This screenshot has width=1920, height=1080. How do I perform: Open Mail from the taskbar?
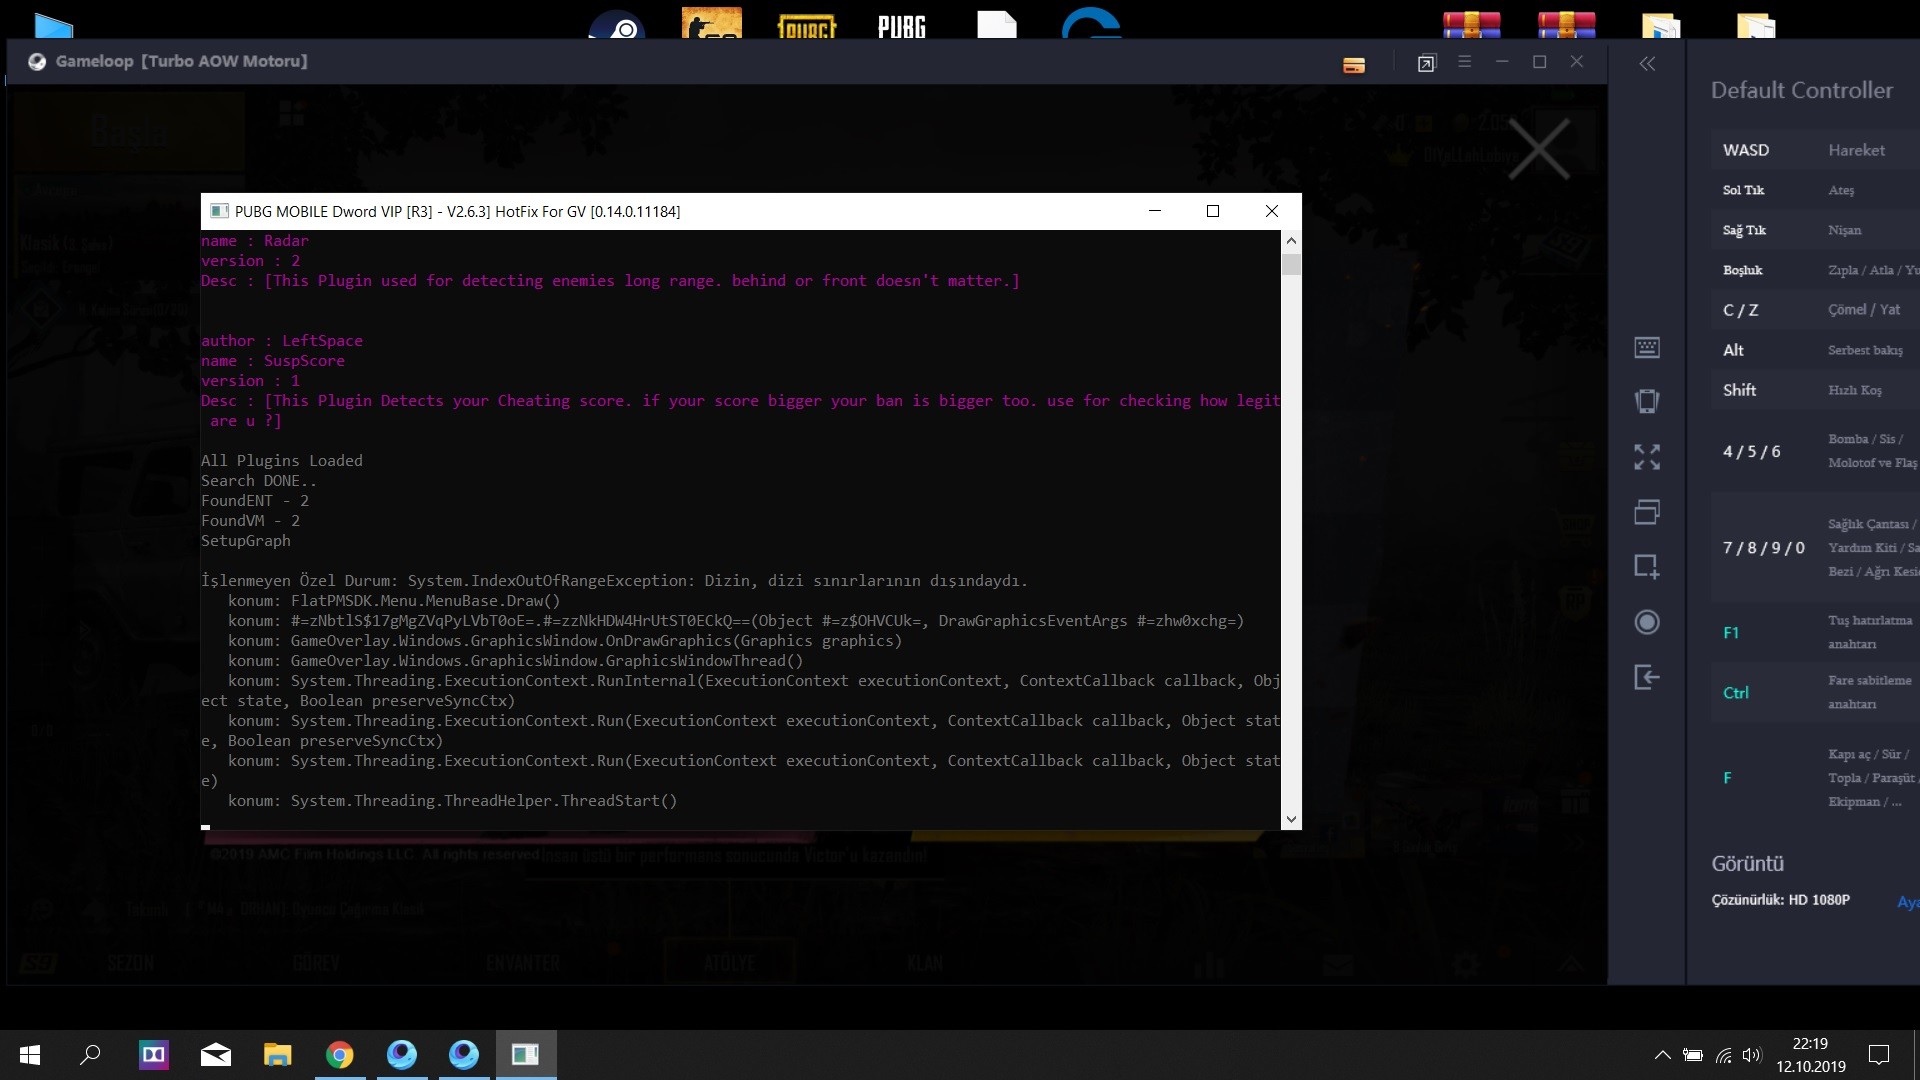tap(216, 1055)
